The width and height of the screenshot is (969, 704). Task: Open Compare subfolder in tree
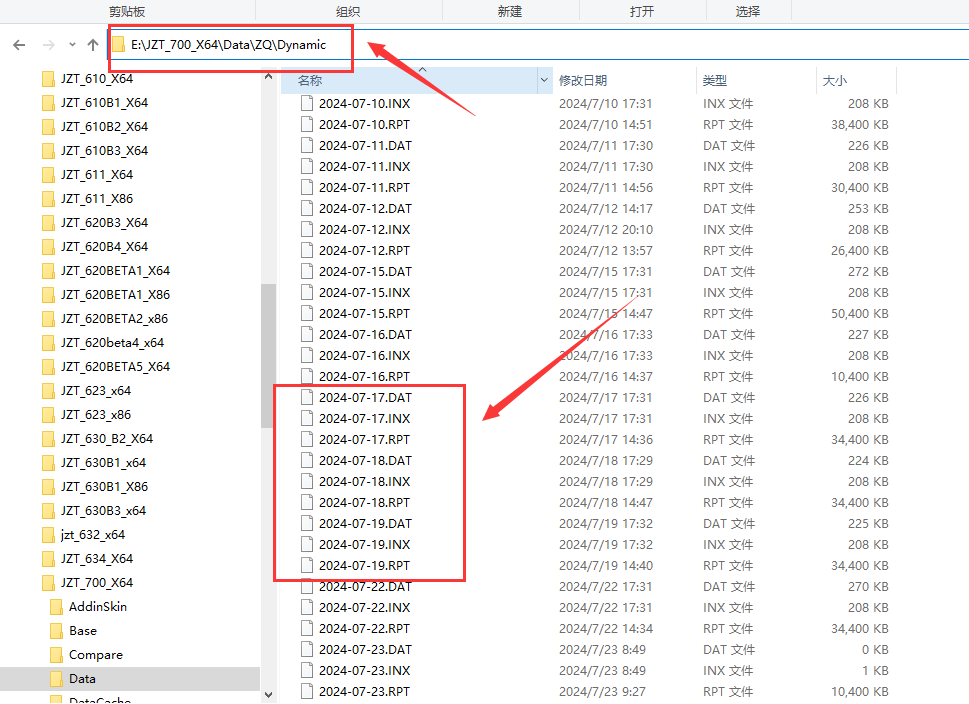[x=96, y=655]
